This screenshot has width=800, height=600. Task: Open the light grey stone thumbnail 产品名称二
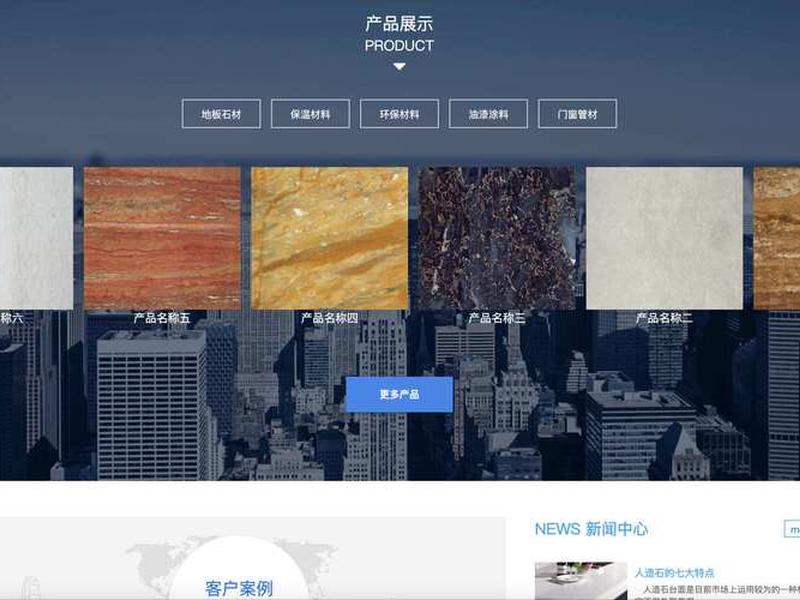pos(664,238)
